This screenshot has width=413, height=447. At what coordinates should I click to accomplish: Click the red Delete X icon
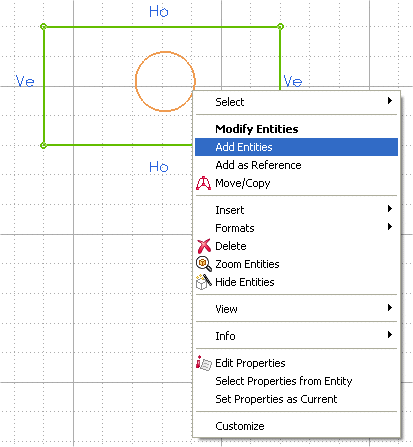click(x=204, y=246)
